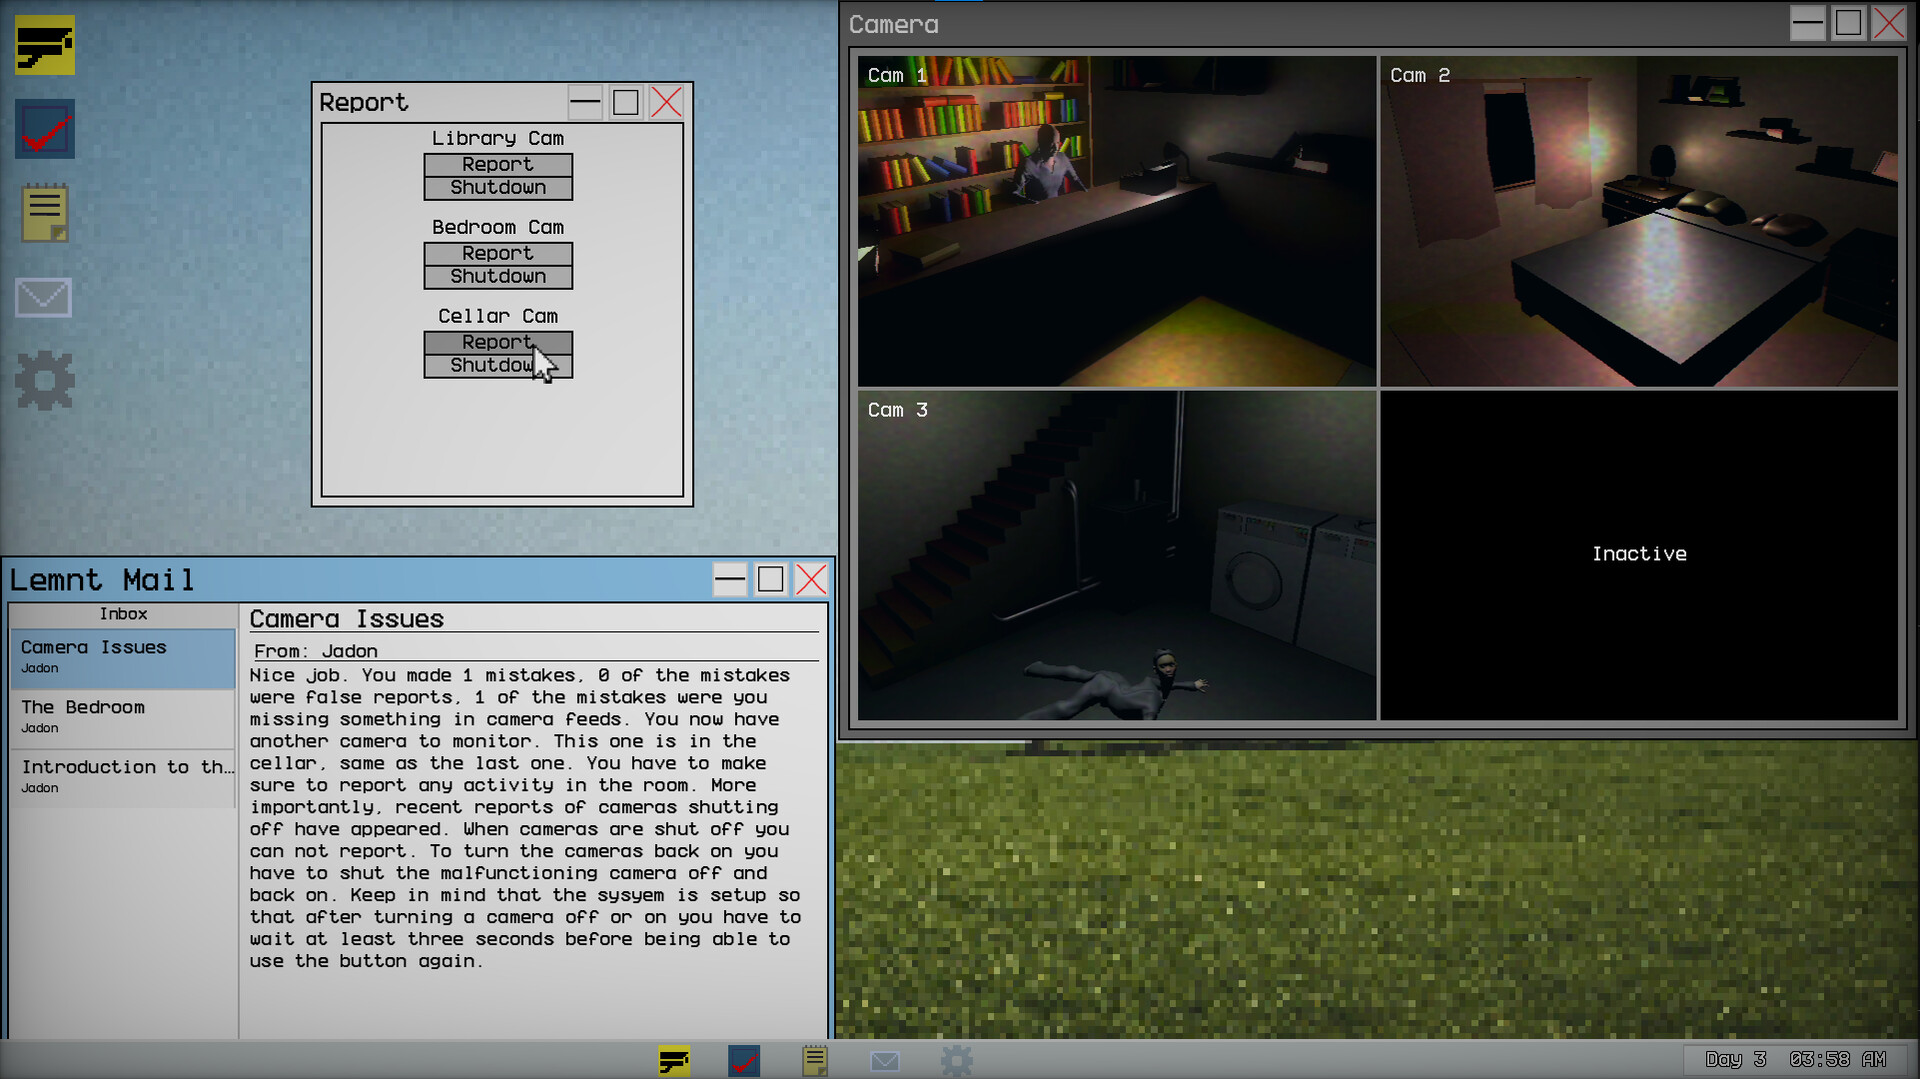Shutdown the Library Cam
The image size is (1920, 1079).
click(498, 188)
